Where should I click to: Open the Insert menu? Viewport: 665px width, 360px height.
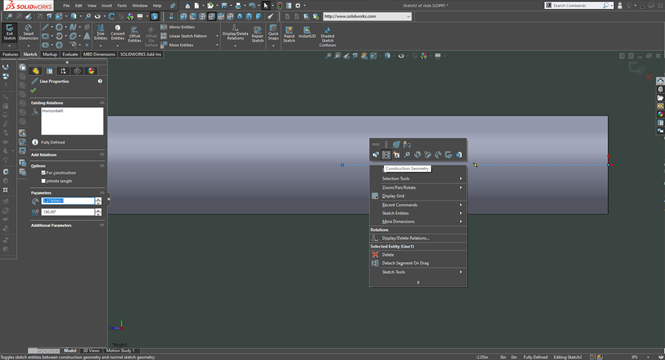click(x=106, y=6)
